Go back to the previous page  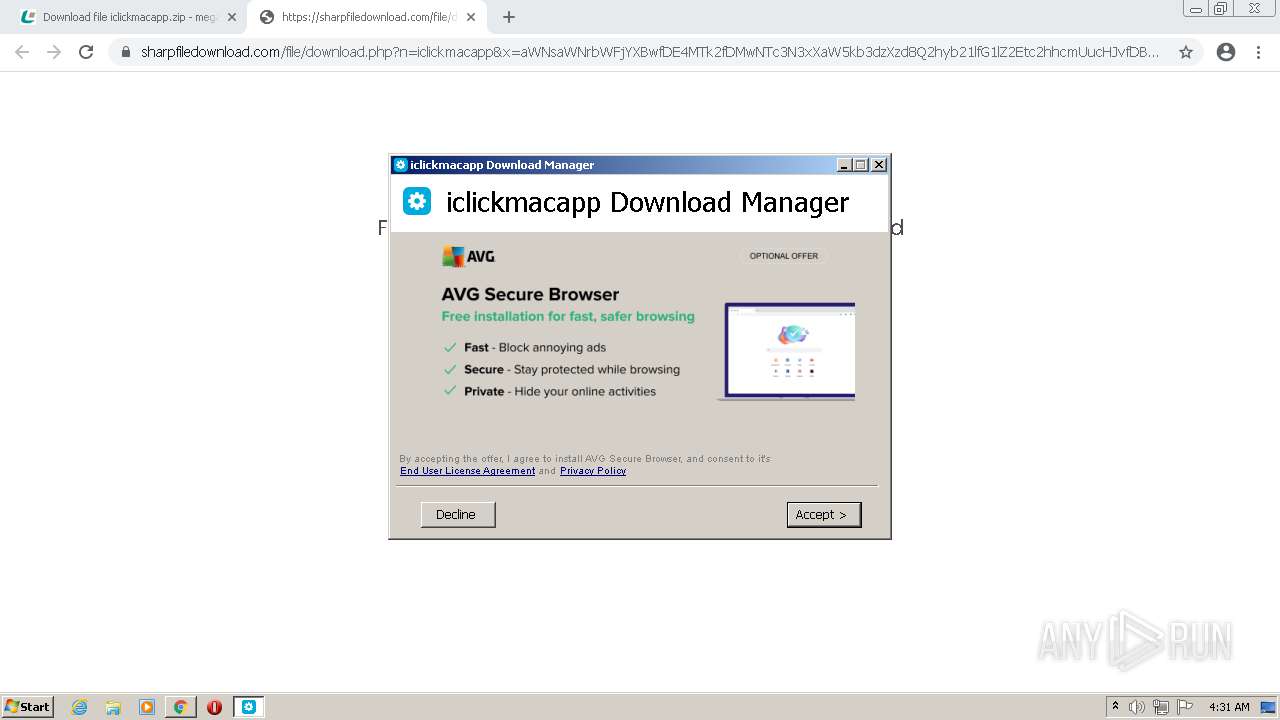[x=22, y=52]
